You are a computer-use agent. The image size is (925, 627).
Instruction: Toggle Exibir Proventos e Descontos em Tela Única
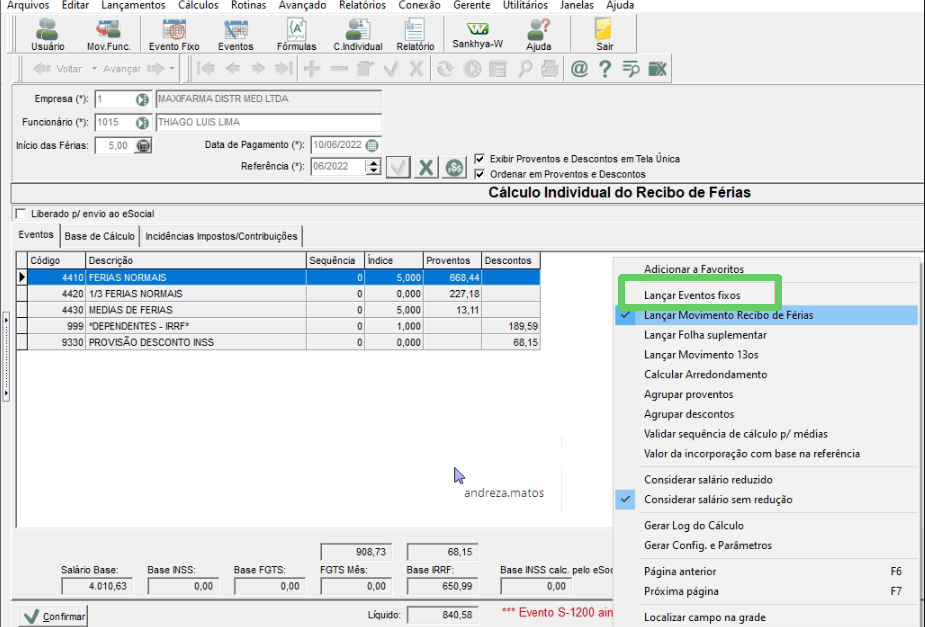tap(480, 159)
